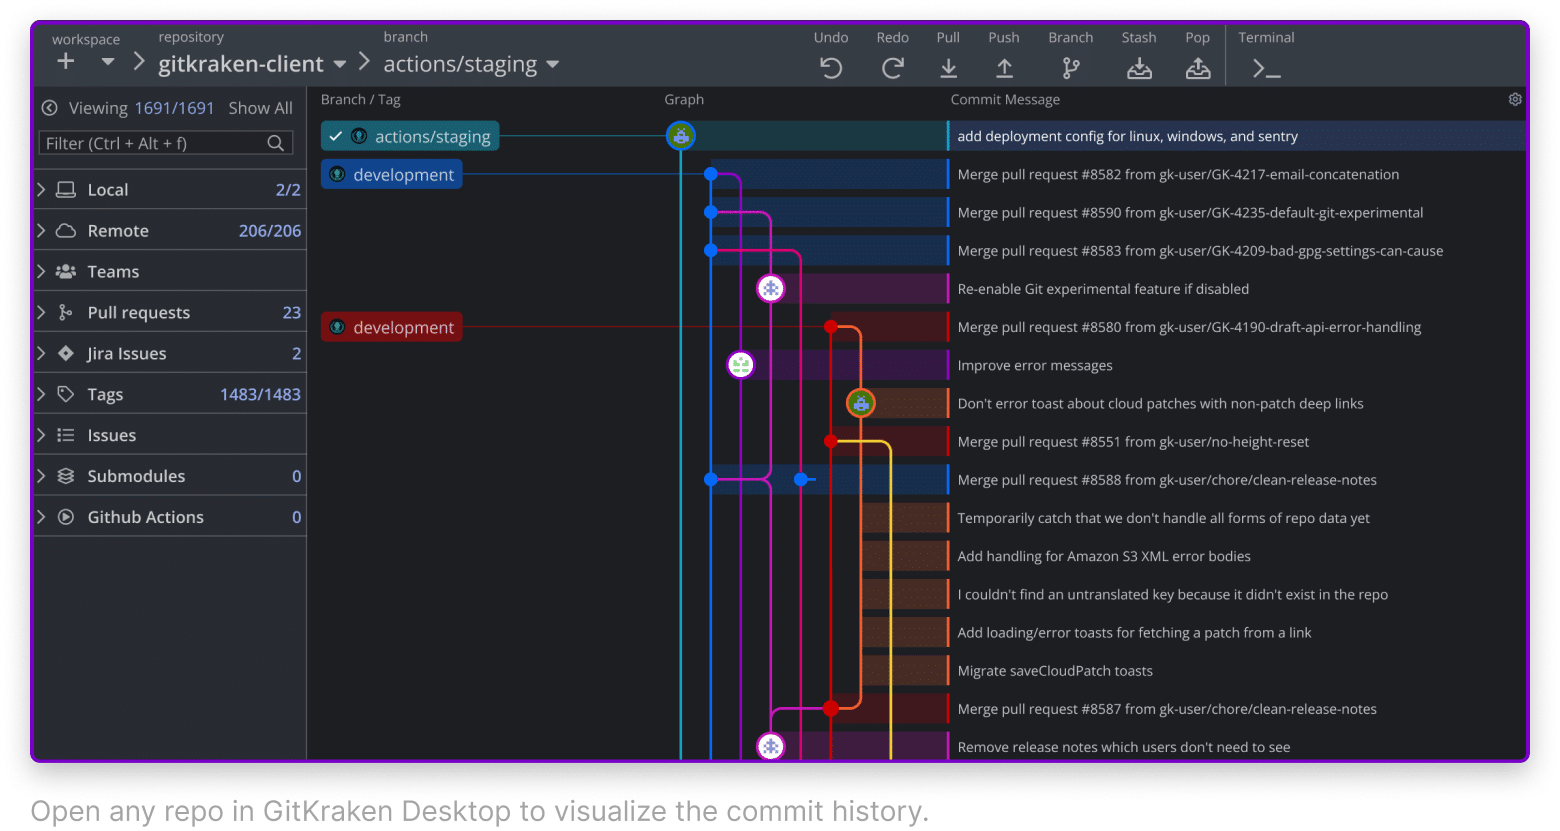Viewport: 1560px width, 831px height.
Task: Expand the Tags section
Action: 42,395
